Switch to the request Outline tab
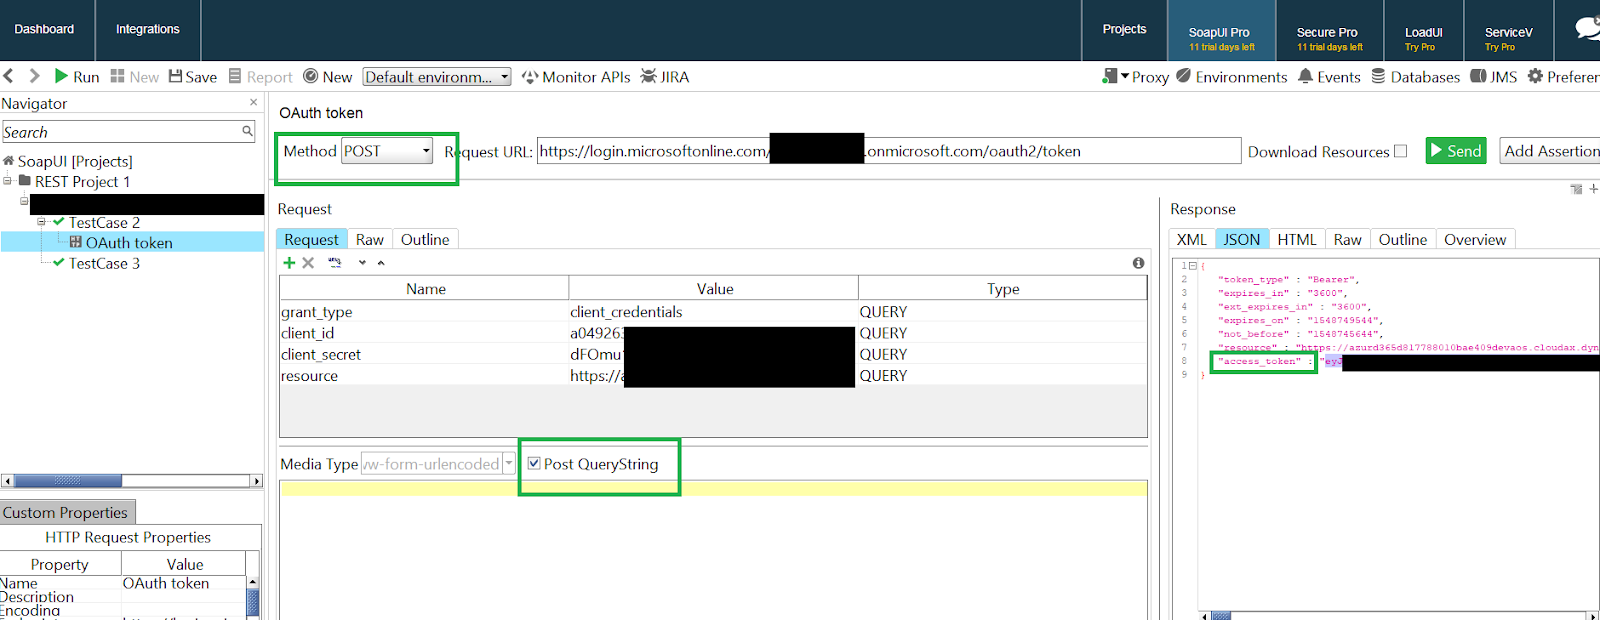Screen dimensions: 1600x620 pos(425,239)
